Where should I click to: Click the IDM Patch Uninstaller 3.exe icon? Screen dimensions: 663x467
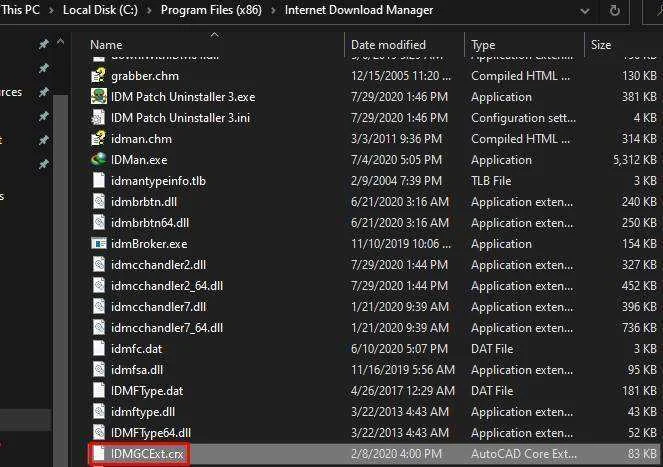click(99, 96)
